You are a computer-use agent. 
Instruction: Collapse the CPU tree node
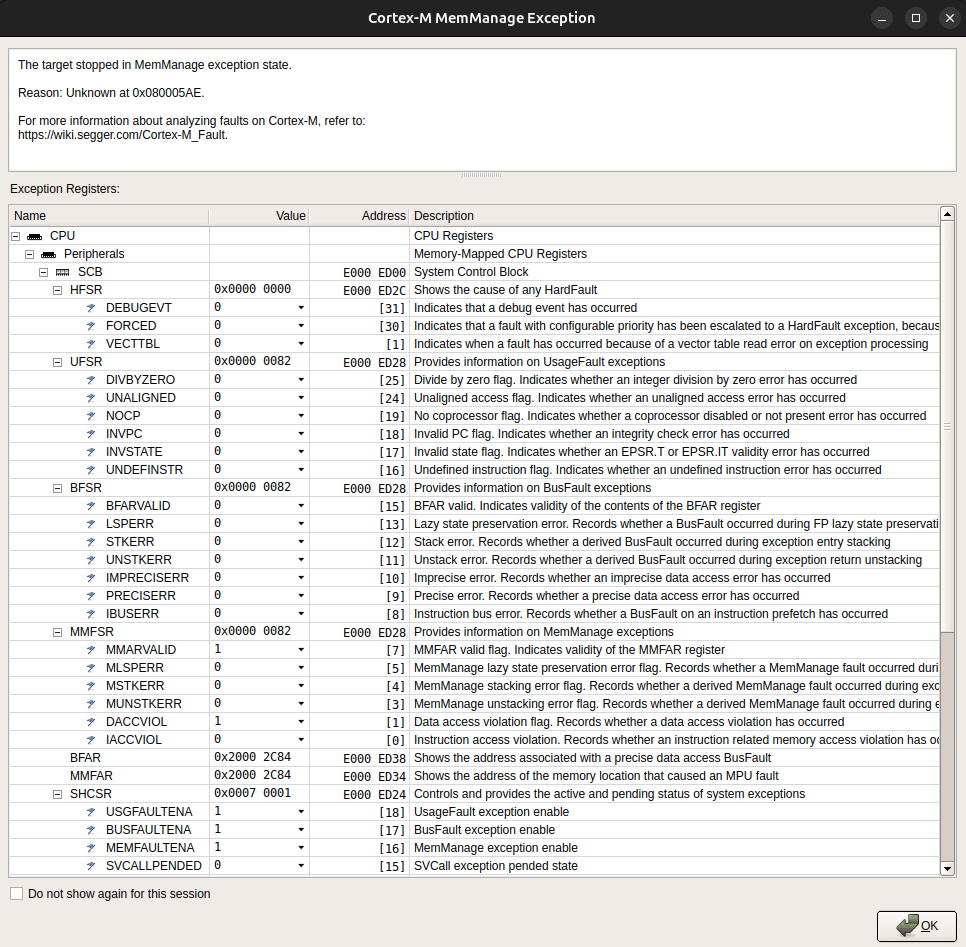(15, 237)
